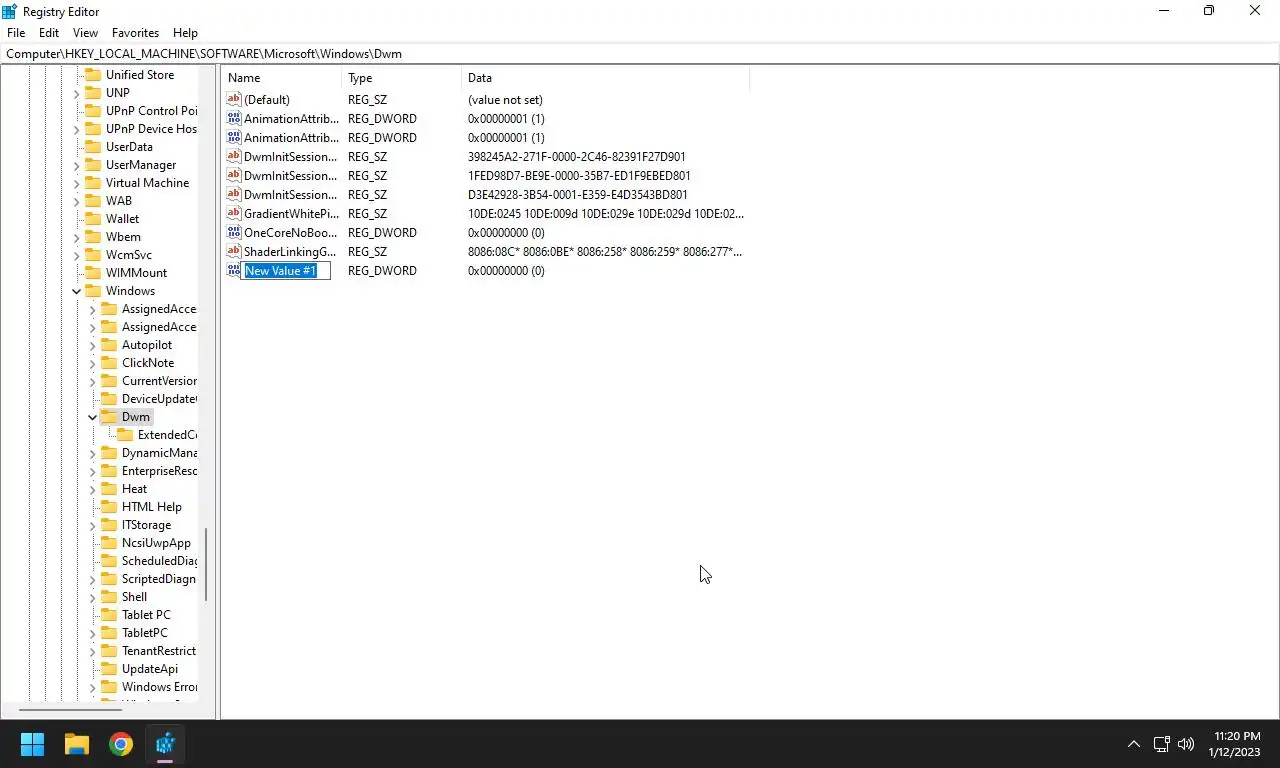This screenshot has height=768, width=1280.
Task: Select the ExtendedCo subkey folder icon
Action: click(125, 435)
